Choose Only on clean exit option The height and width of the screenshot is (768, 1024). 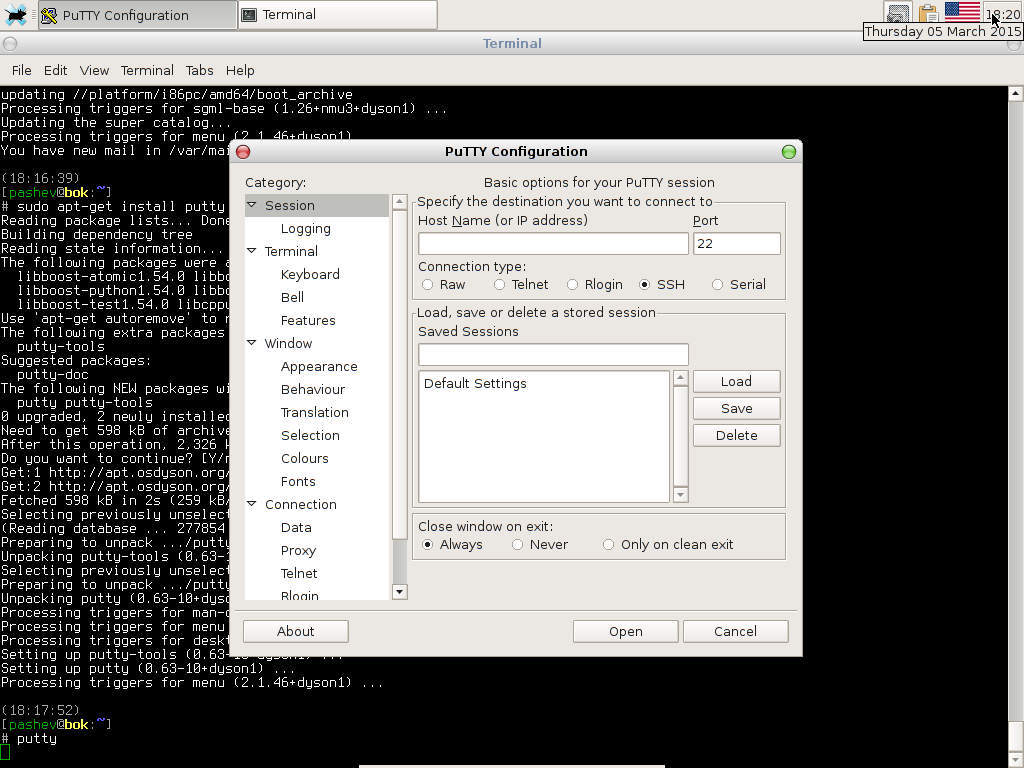[609, 545]
